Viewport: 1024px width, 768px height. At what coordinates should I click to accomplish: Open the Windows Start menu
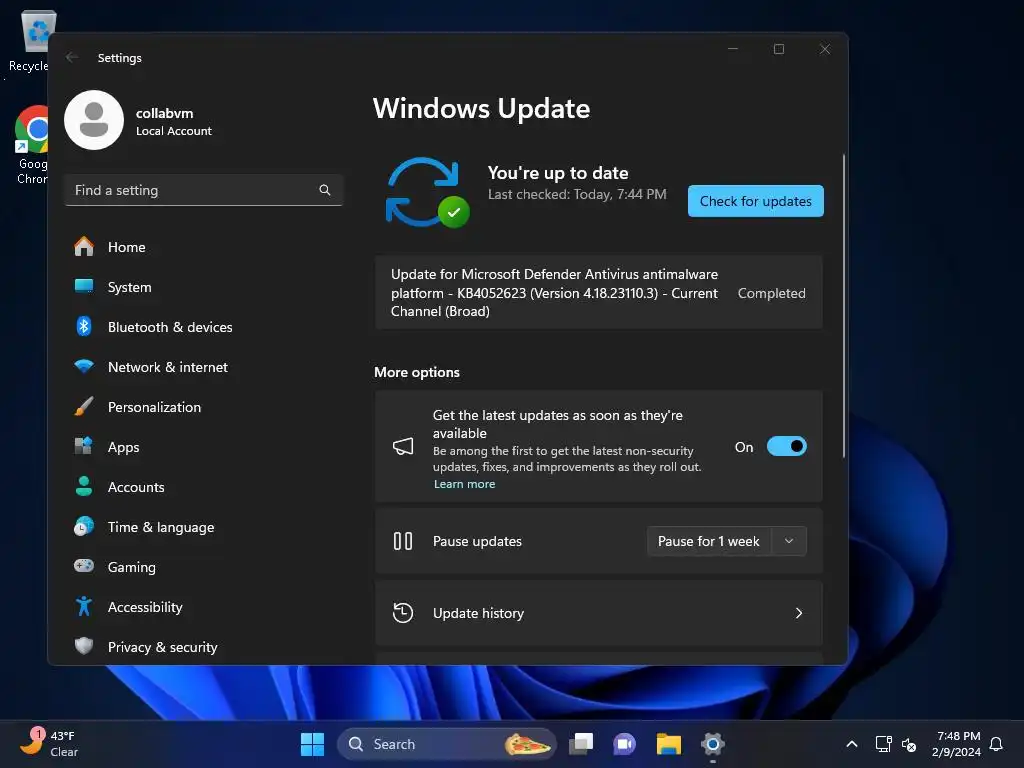(x=312, y=744)
